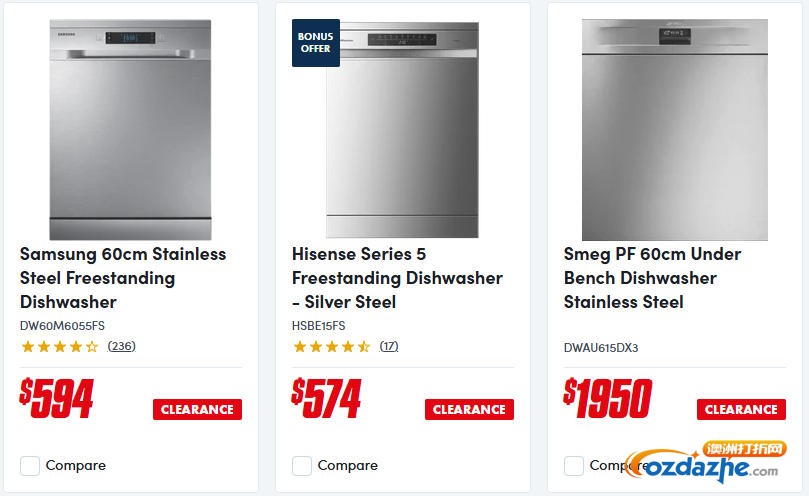Open Smeg PF 60cm Under Bench Dishwasher title
This screenshot has width=809, height=496.
point(652,278)
